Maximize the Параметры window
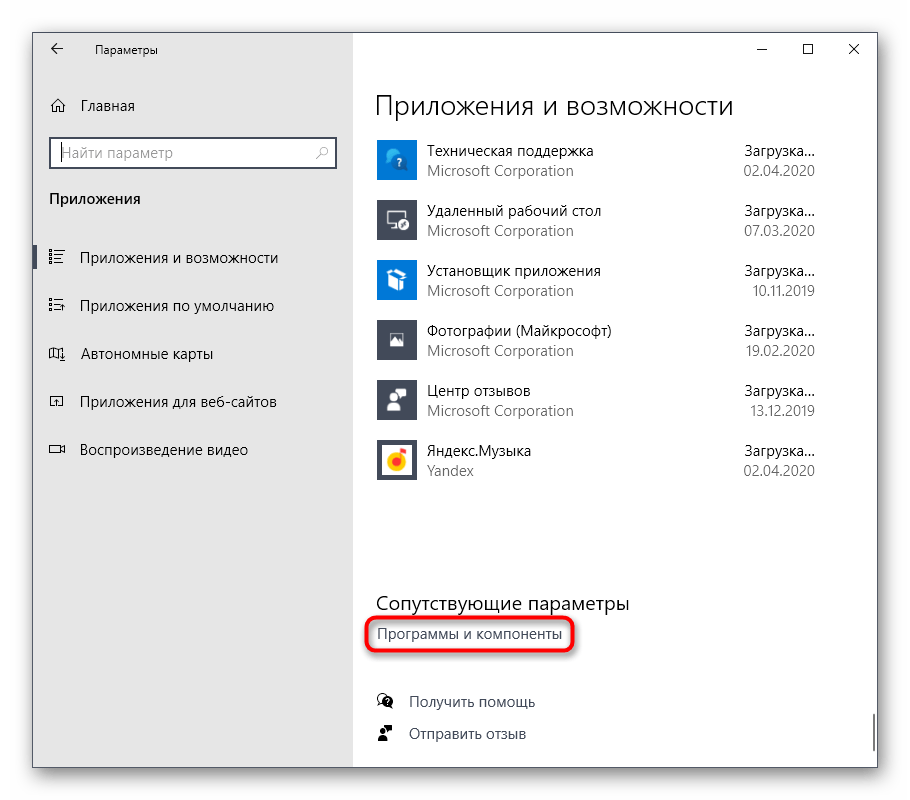This screenshot has width=910, height=800. [x=808, y=49]
